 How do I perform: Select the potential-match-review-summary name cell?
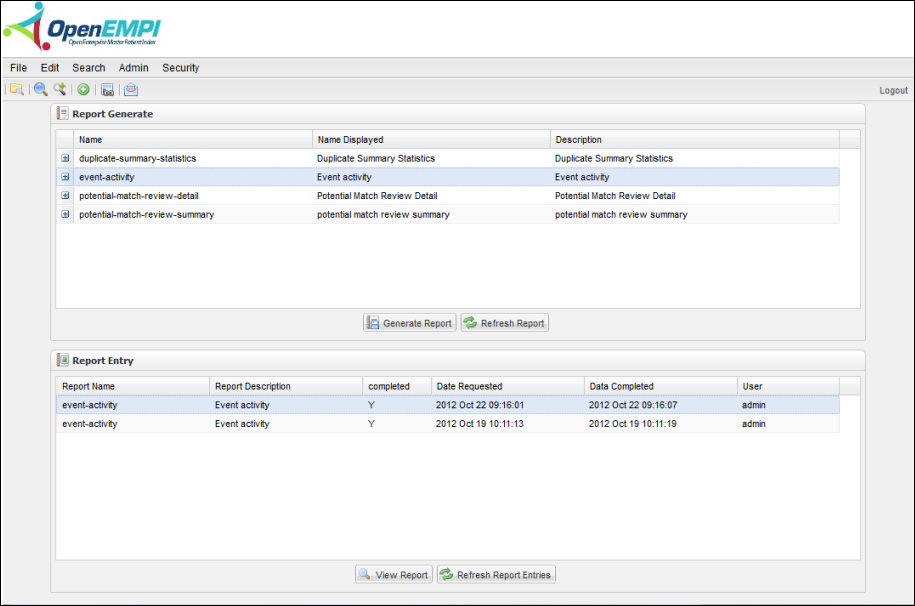(x=146, y=214)
